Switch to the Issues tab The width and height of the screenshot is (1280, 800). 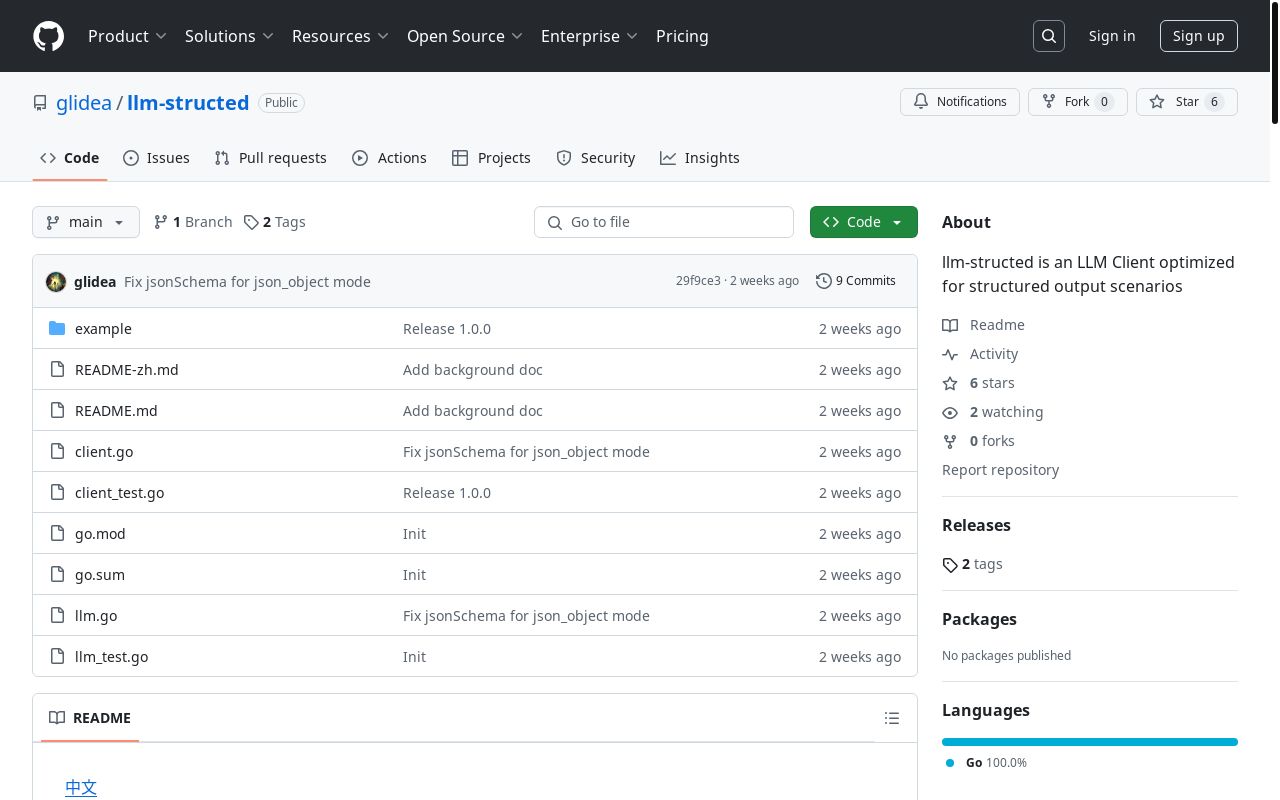(156, 158)
